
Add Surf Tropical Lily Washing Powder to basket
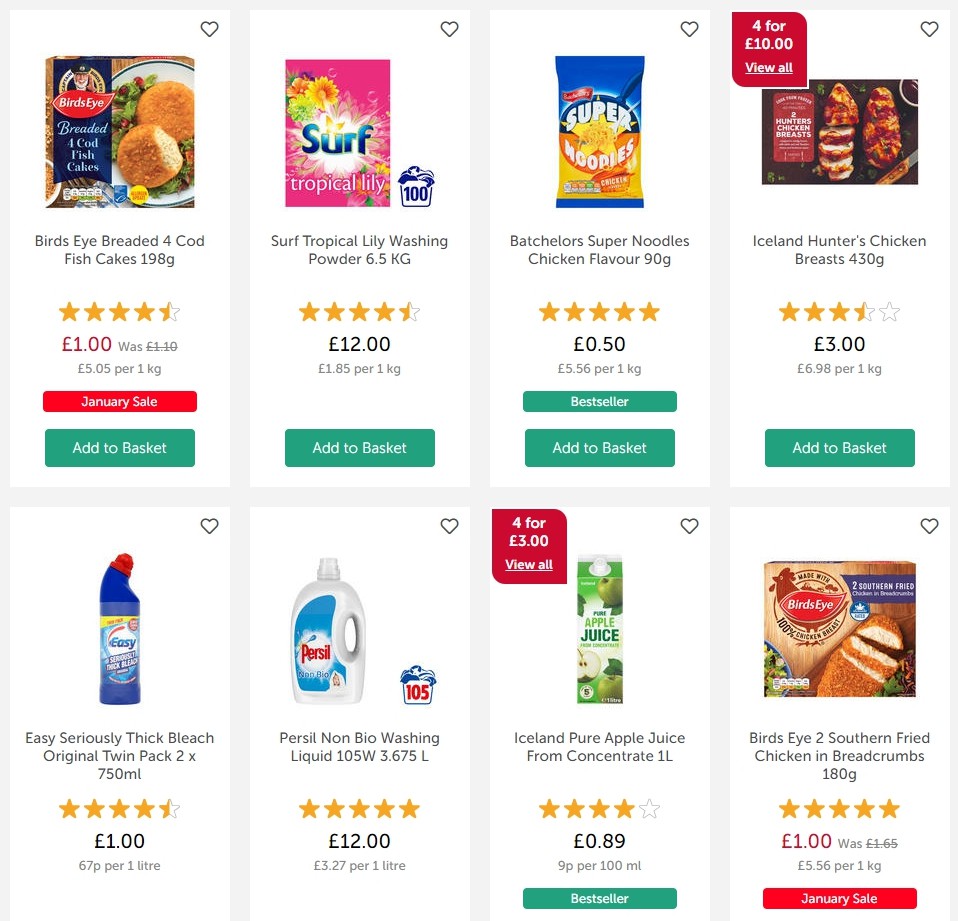pyautogui.click(x=359, y=448)
